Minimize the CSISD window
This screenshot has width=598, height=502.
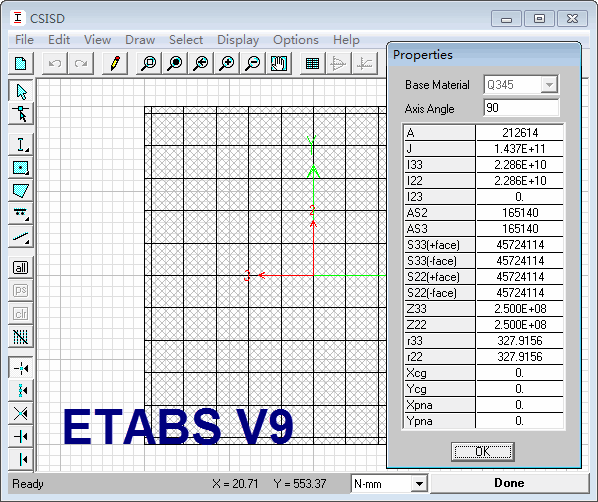[x=506, y=19]
